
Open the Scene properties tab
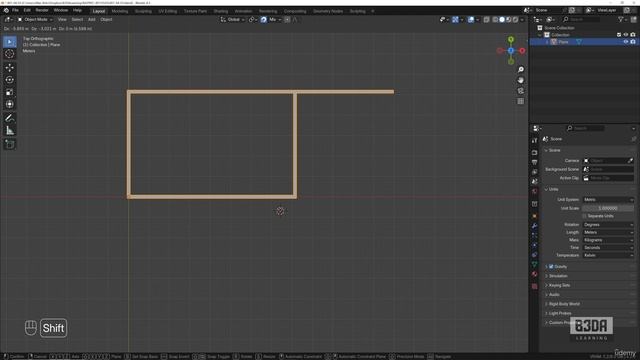[x=535, y=182]
